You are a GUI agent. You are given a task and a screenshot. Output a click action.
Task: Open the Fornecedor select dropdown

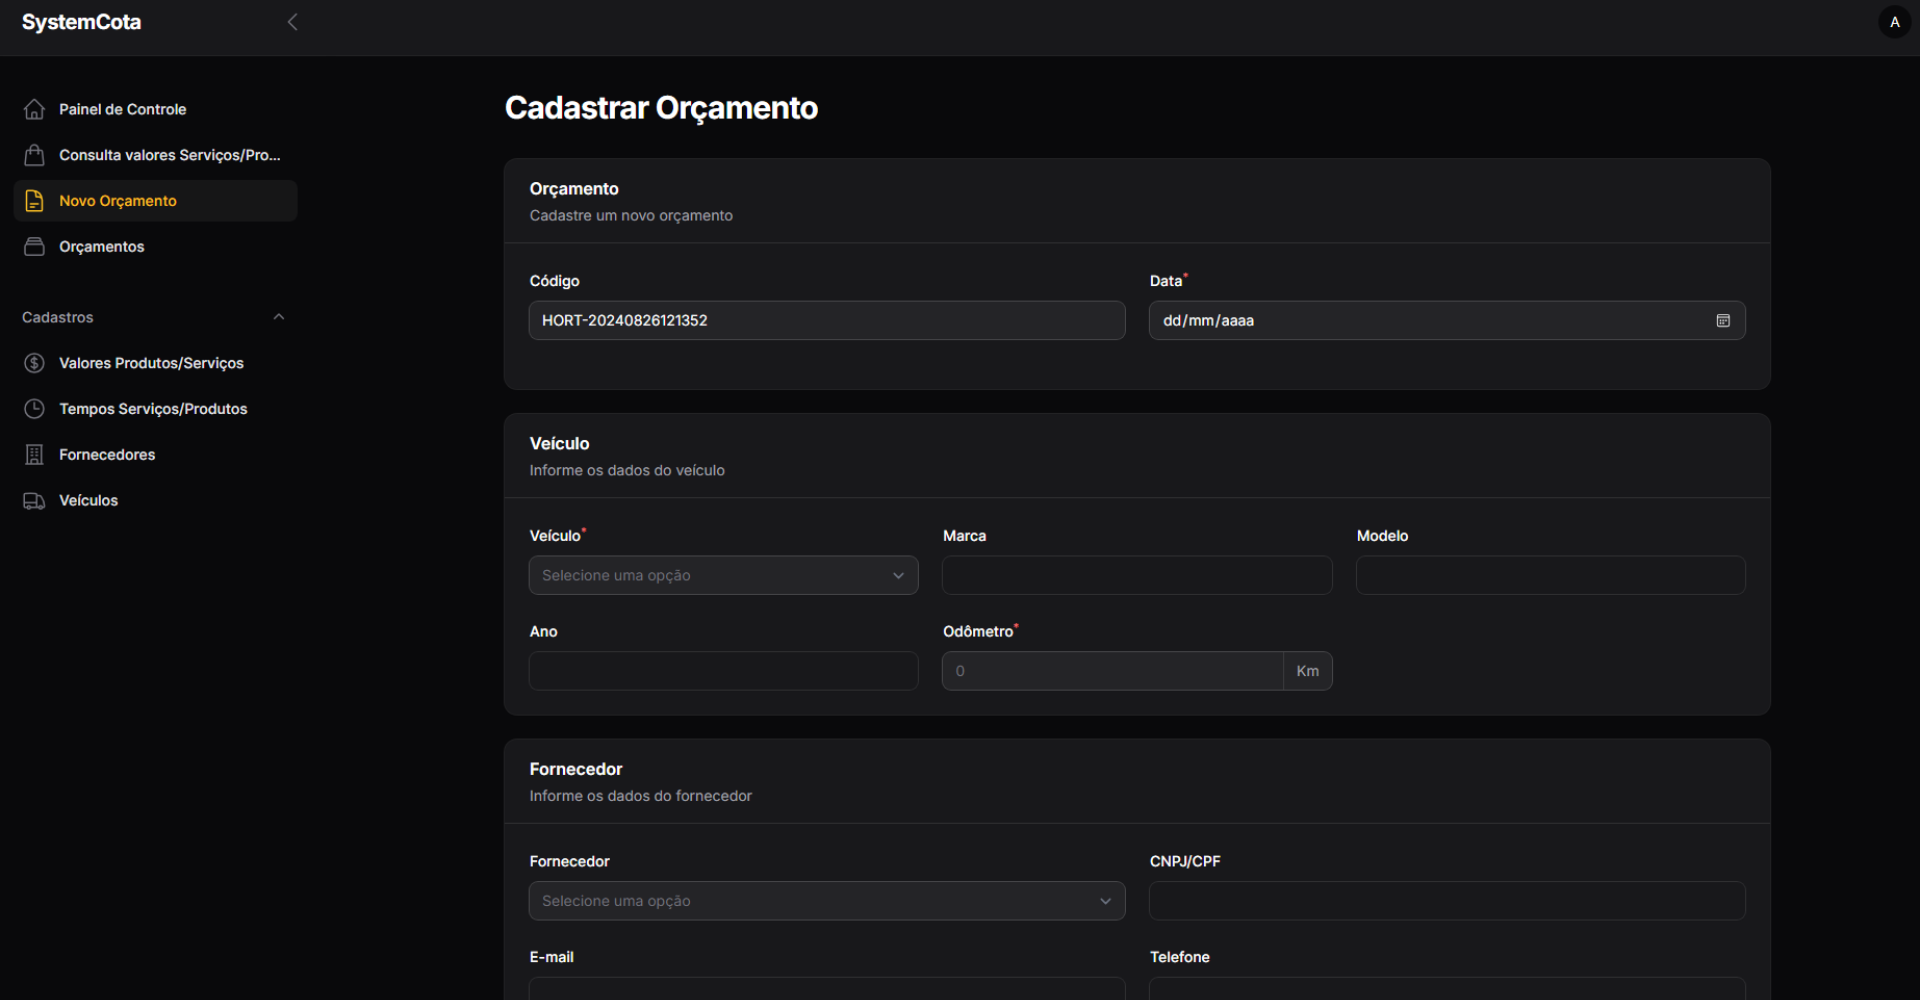point(827,901)
